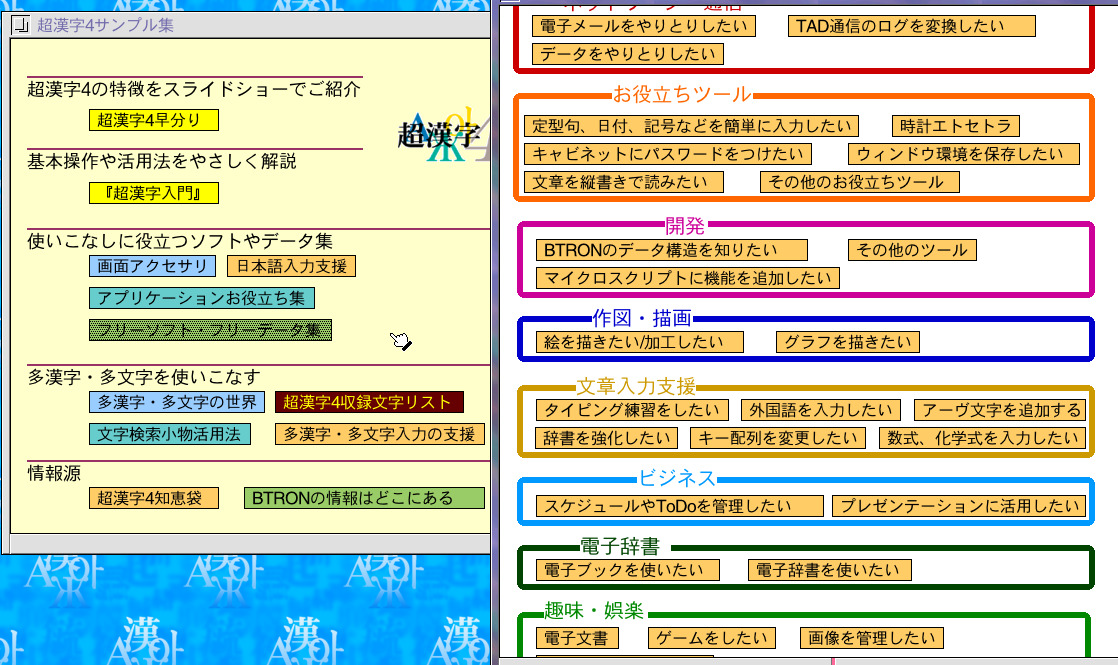The image size is (1118, 665).
Task: Click 絵を描きたい/加工したい
Action: click(640, 342)
